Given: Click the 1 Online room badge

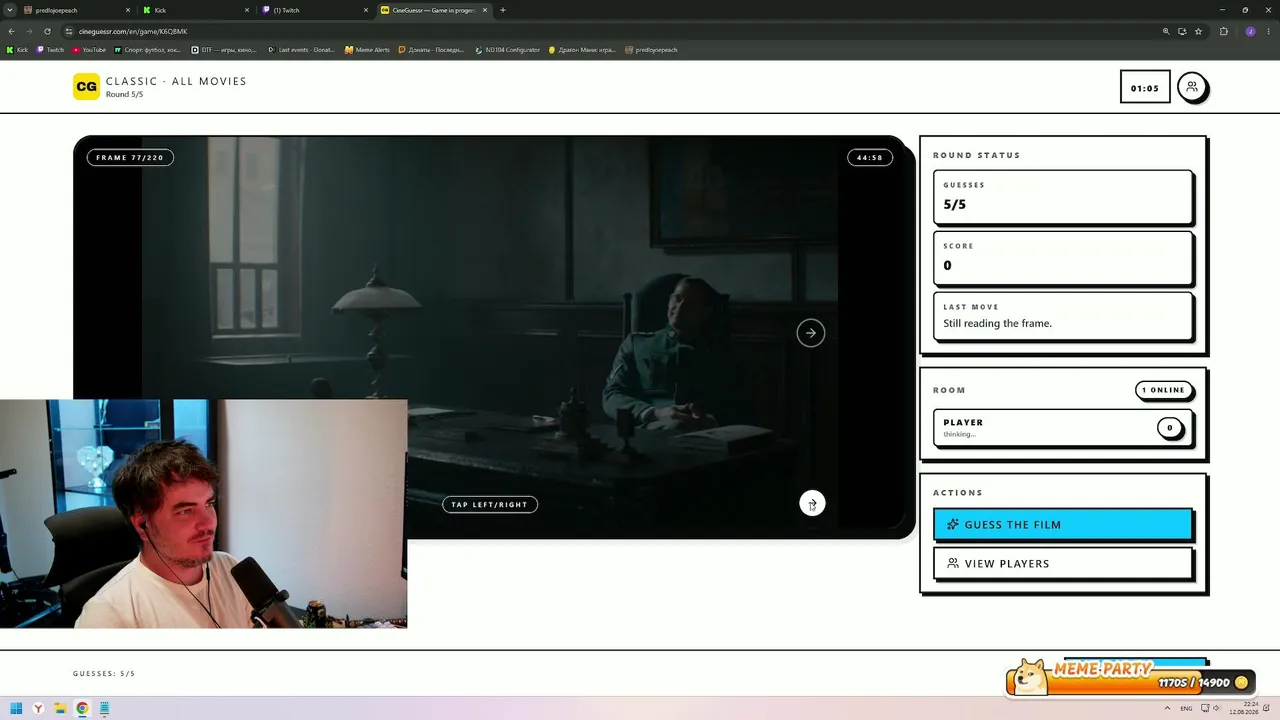Looking at the screenshot, I should (1164, 390).
